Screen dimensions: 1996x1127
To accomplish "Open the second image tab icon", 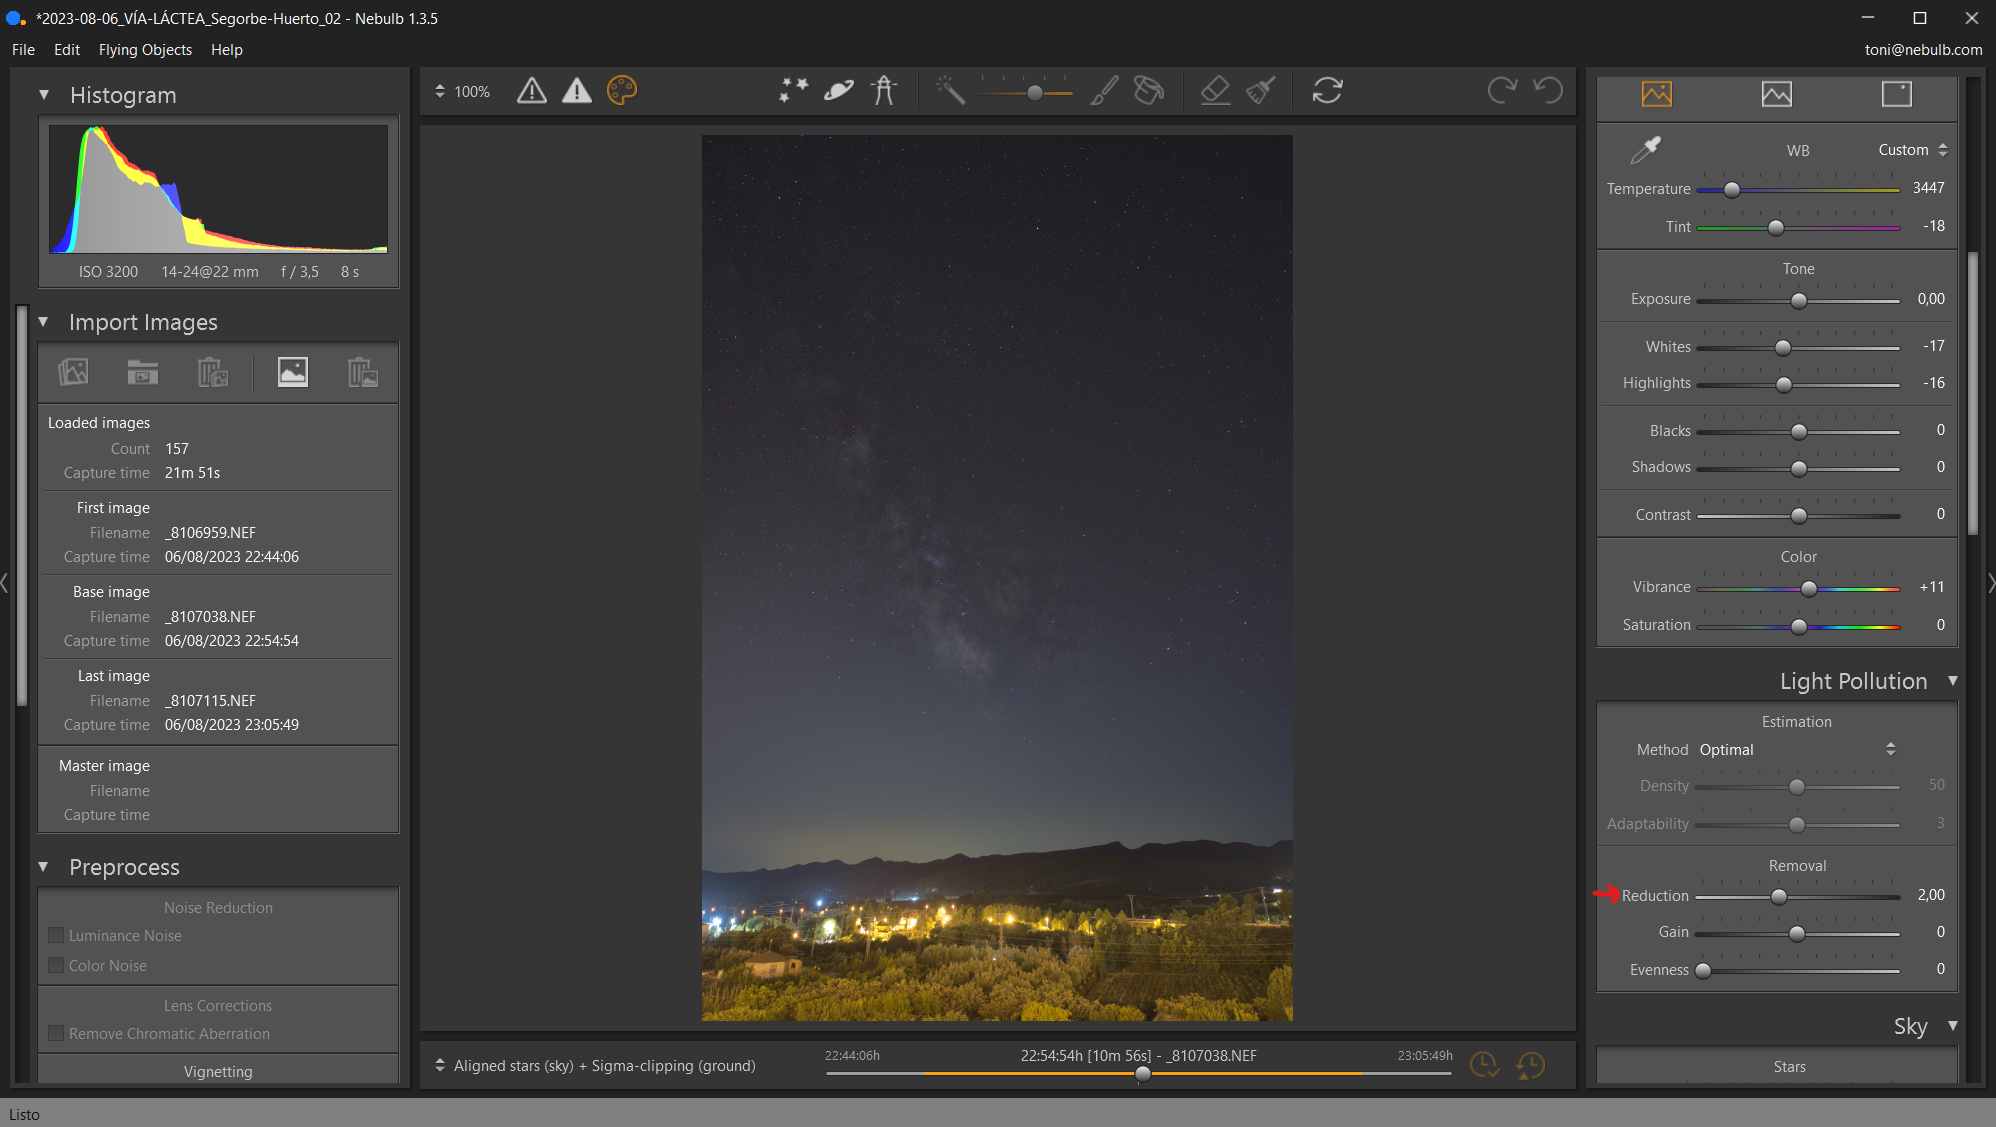I will (1777, 94).
